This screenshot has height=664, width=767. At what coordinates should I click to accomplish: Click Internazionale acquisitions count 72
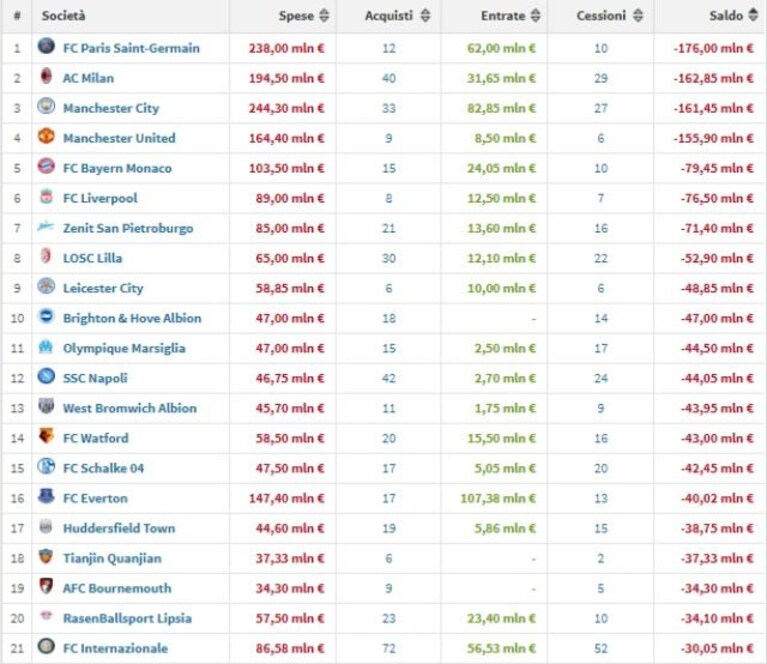click(389, 648)
